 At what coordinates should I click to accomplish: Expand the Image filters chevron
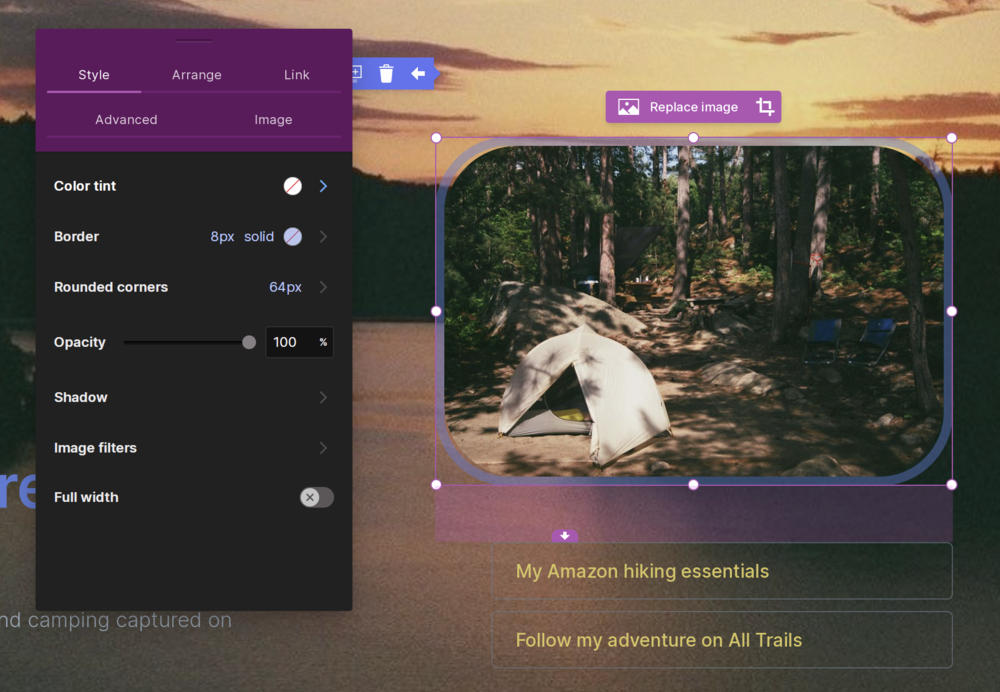[x=323, y=448]
